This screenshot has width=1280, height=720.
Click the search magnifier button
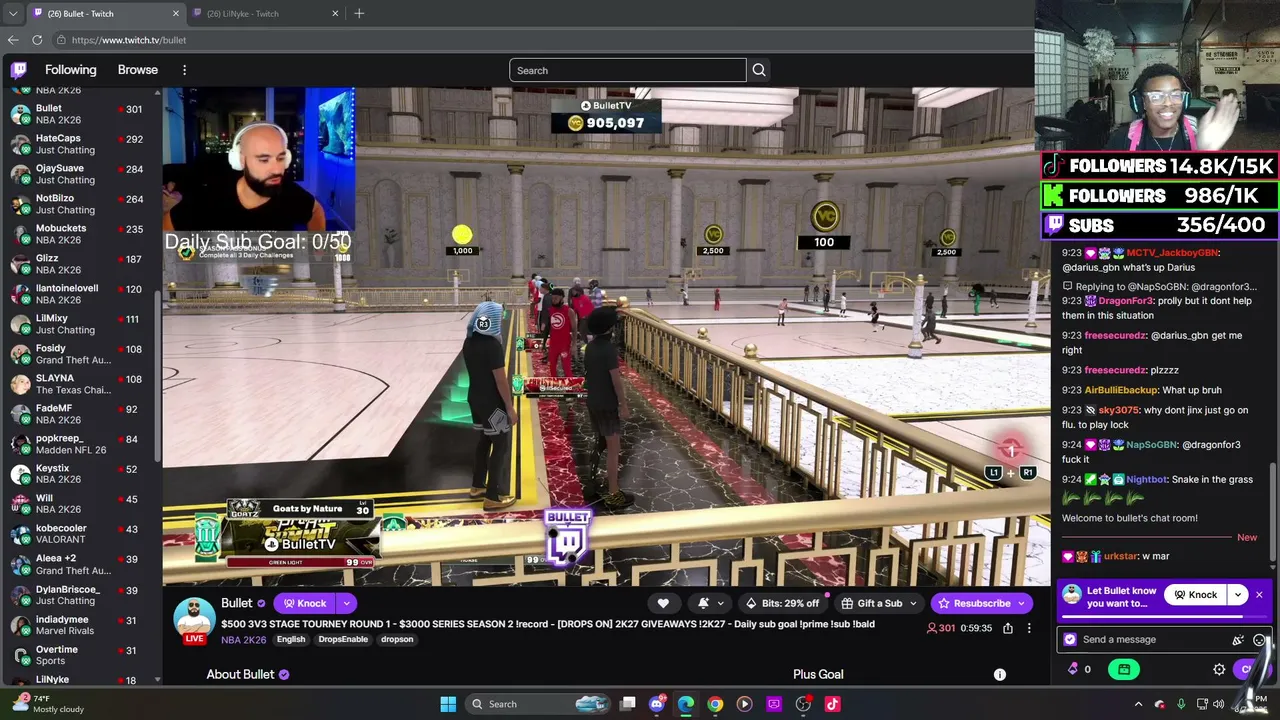759,70
